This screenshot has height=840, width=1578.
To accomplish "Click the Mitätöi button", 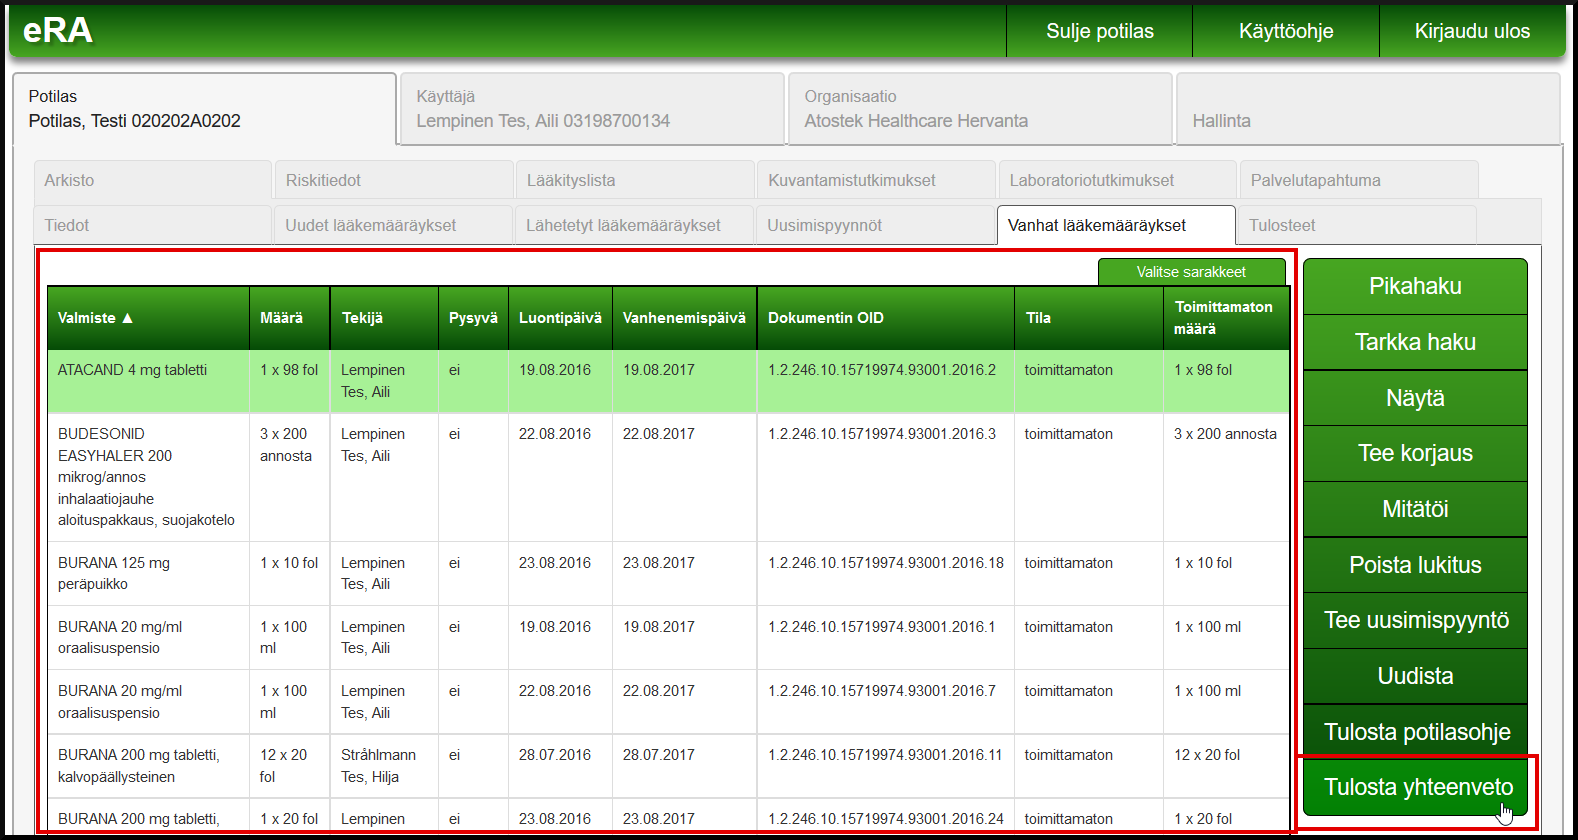I will point(1415,509).
